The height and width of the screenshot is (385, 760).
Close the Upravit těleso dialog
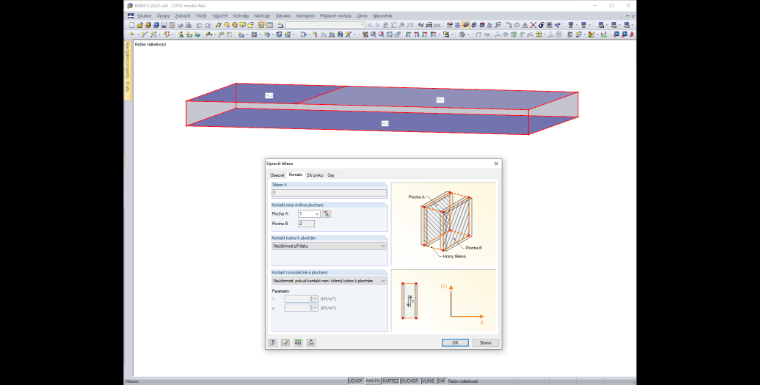496,163
